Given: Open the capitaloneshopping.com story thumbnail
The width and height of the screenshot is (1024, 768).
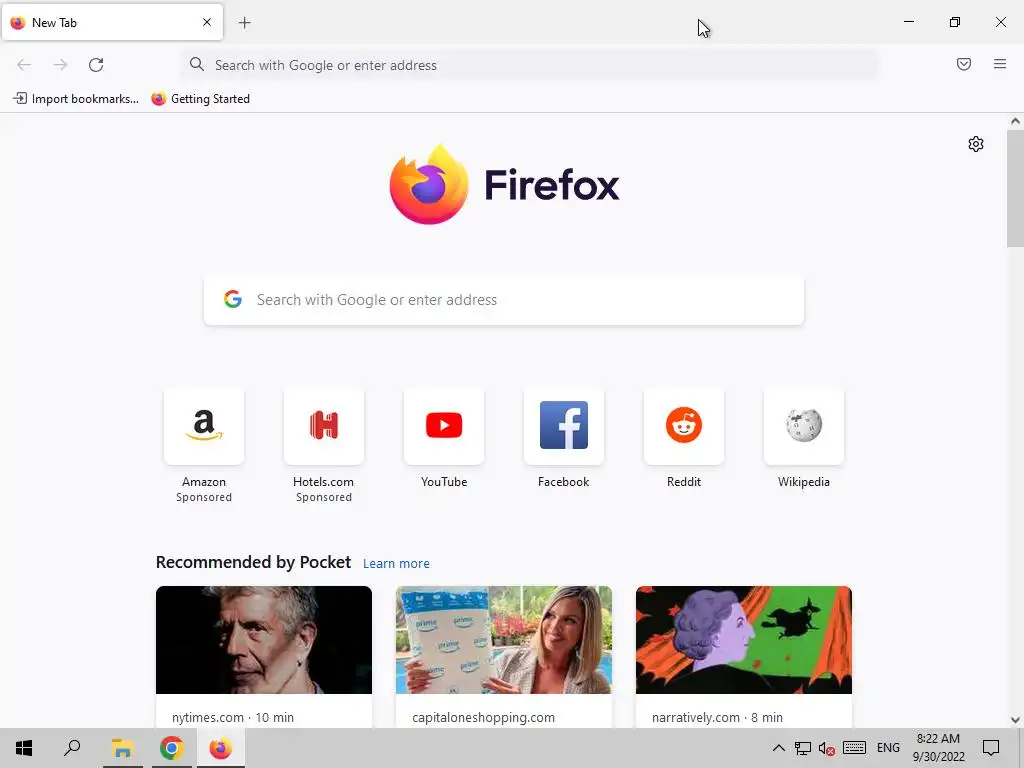Looking at the screenshot, I should (504, 640).
